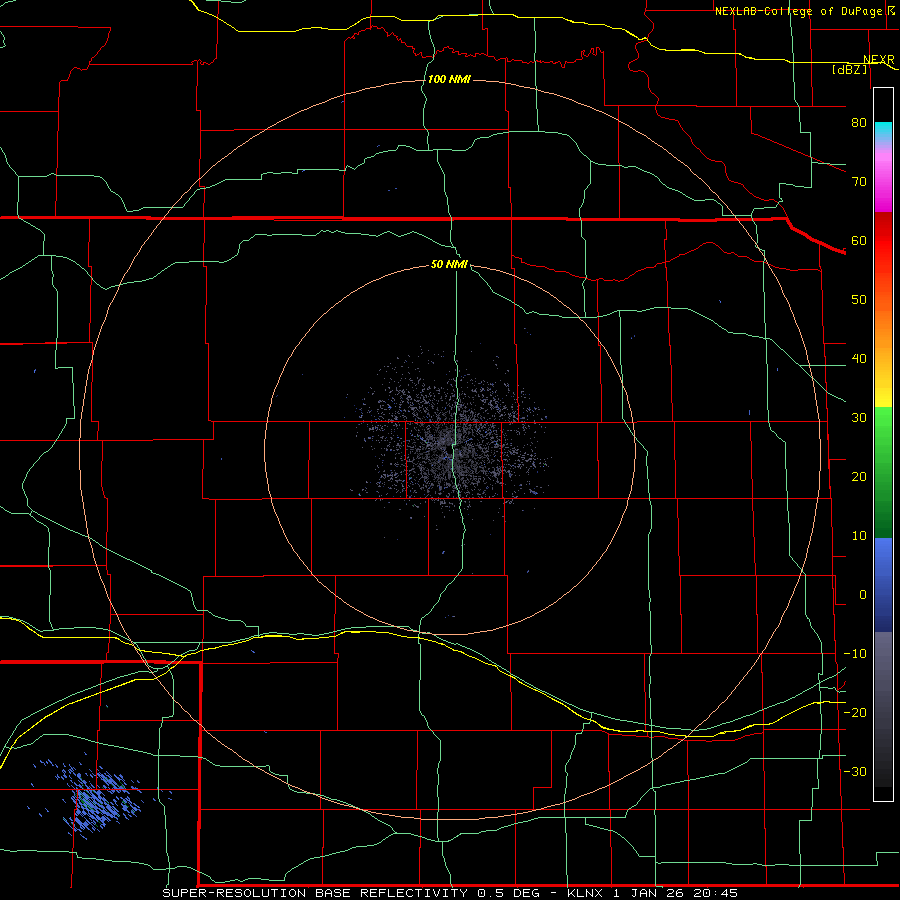The height and width of the screenshot is (900, 900).
Task: Click the yellow band of the color bar
Action: (883, 387)
